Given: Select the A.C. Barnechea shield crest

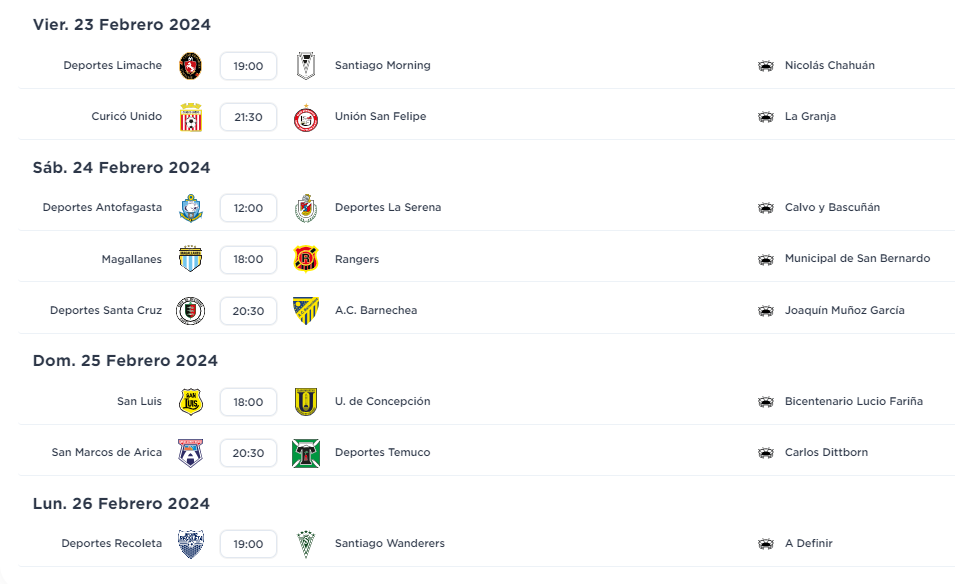Looking at the screenshot, I should tap(306, 311).
